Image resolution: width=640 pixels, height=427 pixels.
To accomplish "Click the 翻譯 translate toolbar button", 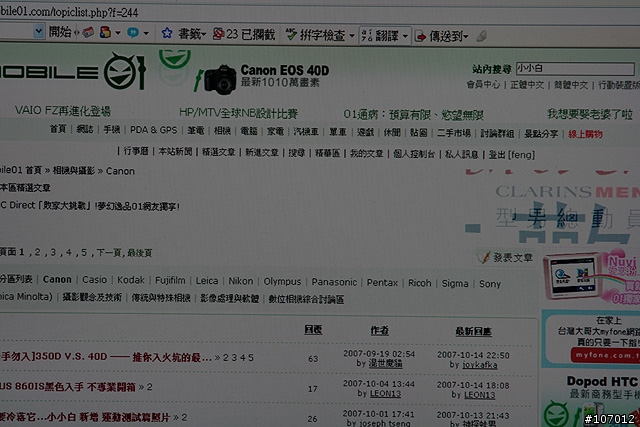I will pyautogui.click(x=380, y=36).
